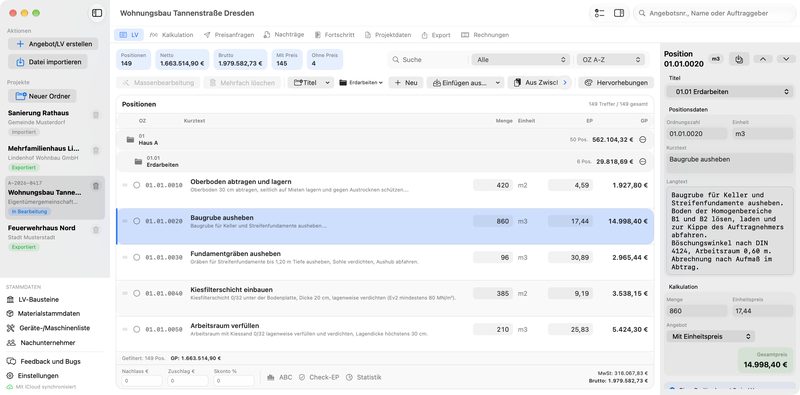This screenshot has width=800, height=395.
Task: Click trash icon next to Mehrfamilienhaus project
Action: pos(96,151)
